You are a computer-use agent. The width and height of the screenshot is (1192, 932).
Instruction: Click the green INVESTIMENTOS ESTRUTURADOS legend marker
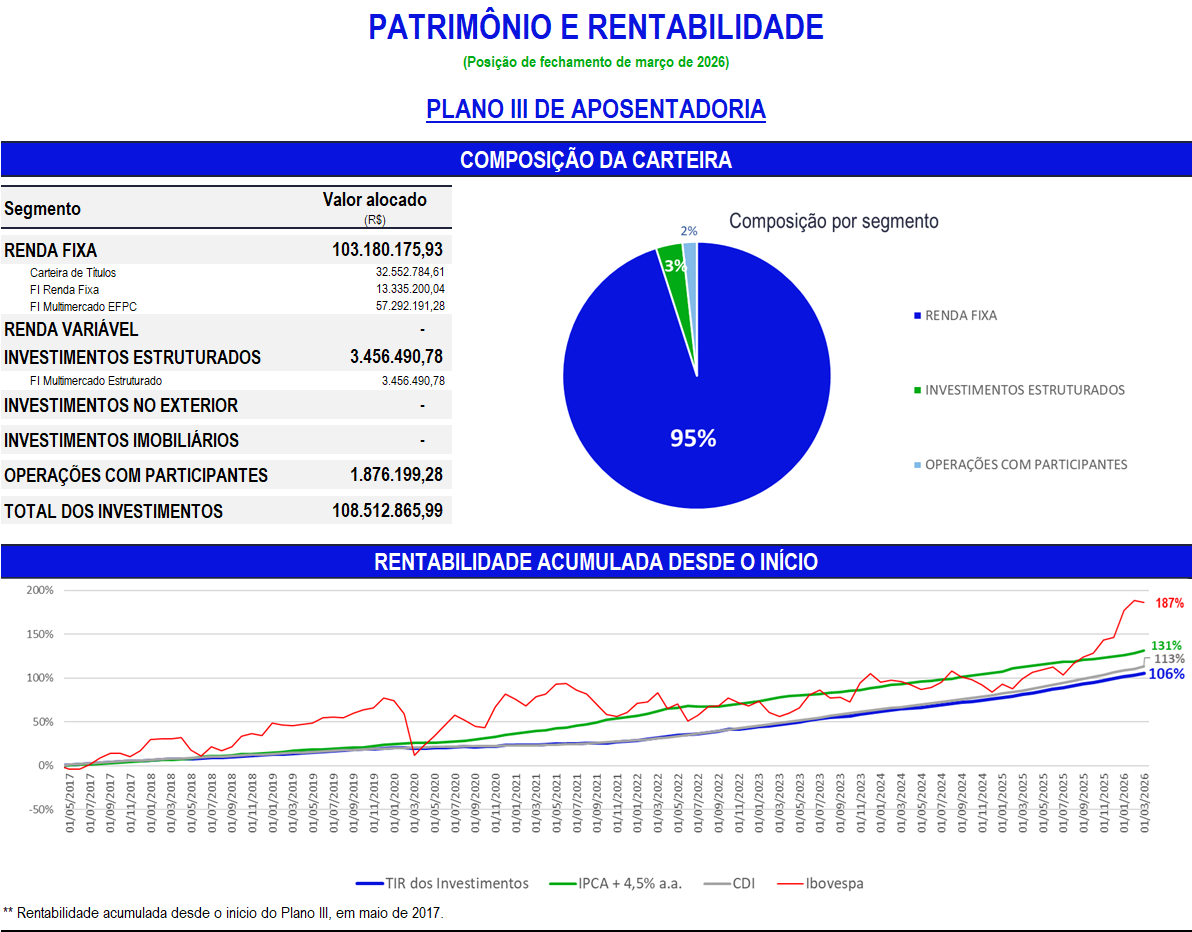pyautogui.click(x=917, y=390)
